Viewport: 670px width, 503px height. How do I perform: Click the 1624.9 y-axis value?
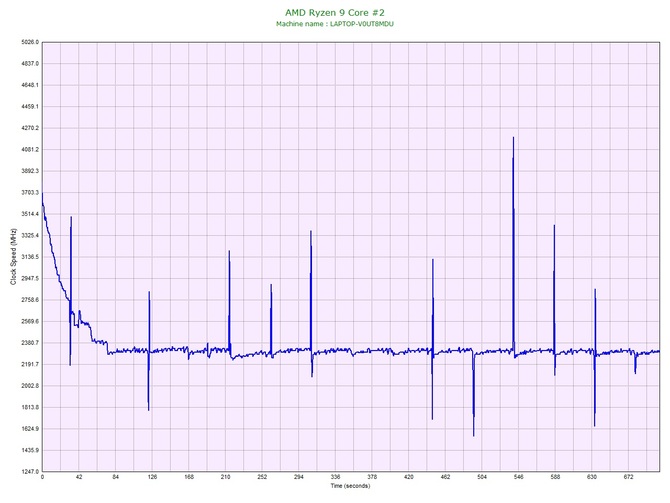coord(30,429)
